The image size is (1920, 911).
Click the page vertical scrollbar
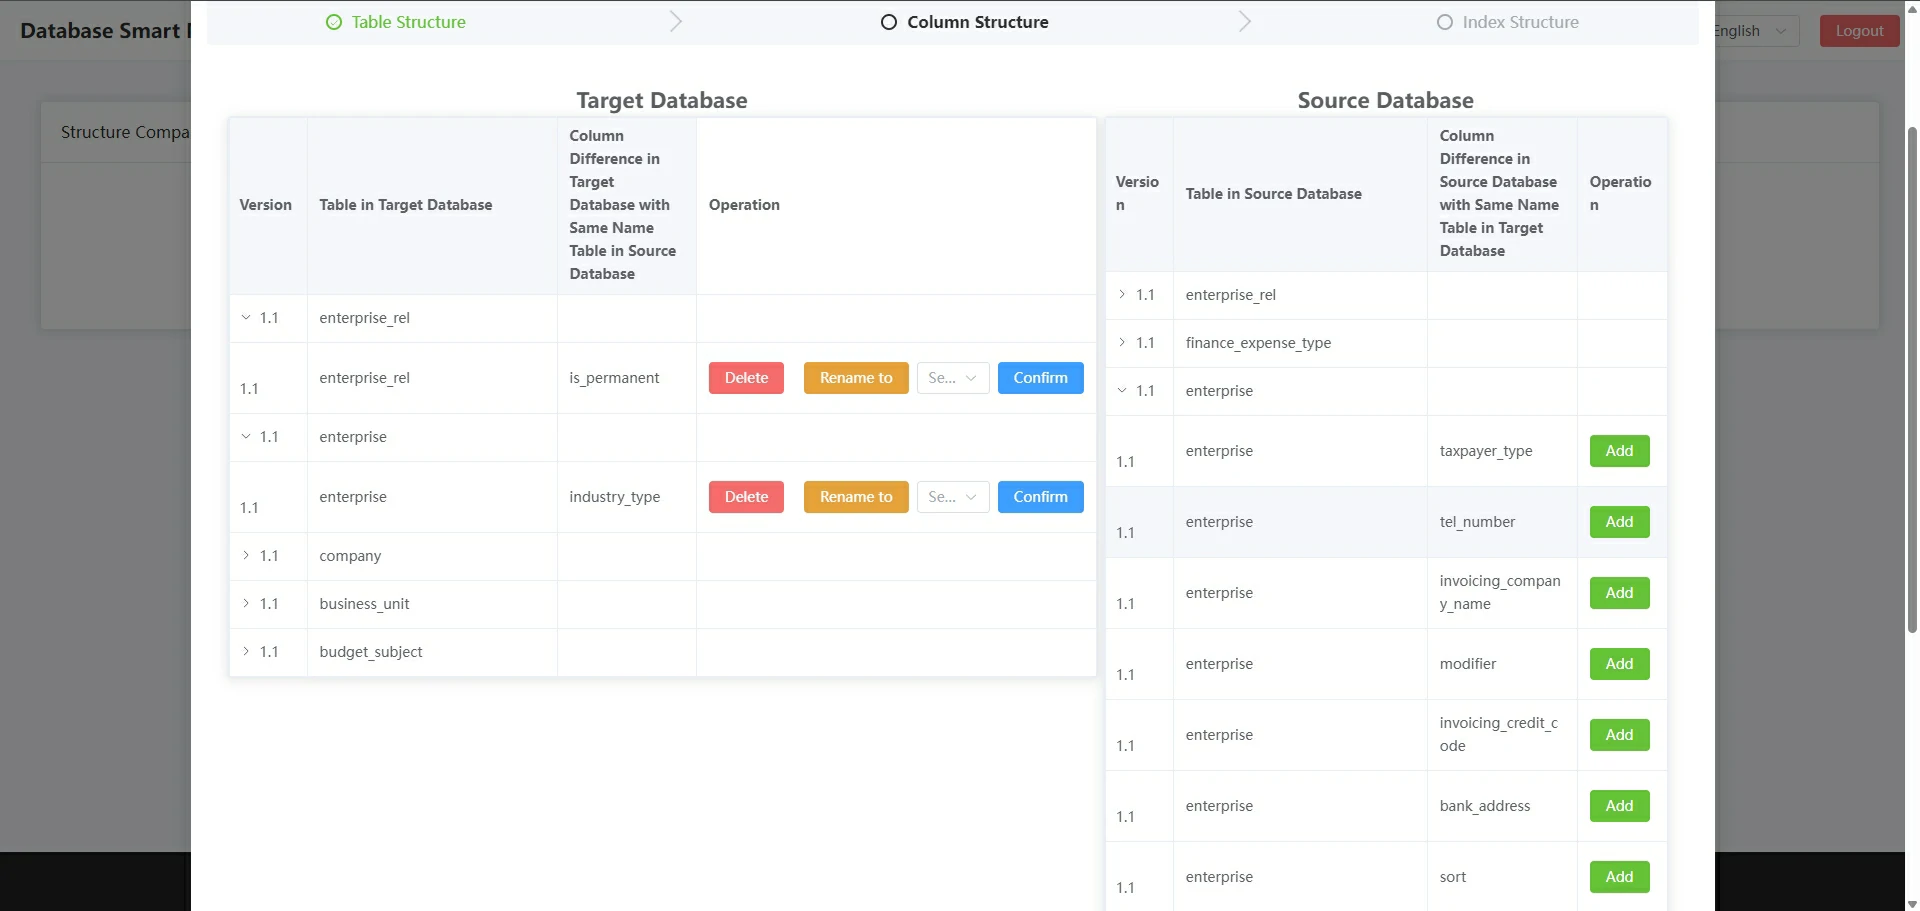pos(1912,380)
